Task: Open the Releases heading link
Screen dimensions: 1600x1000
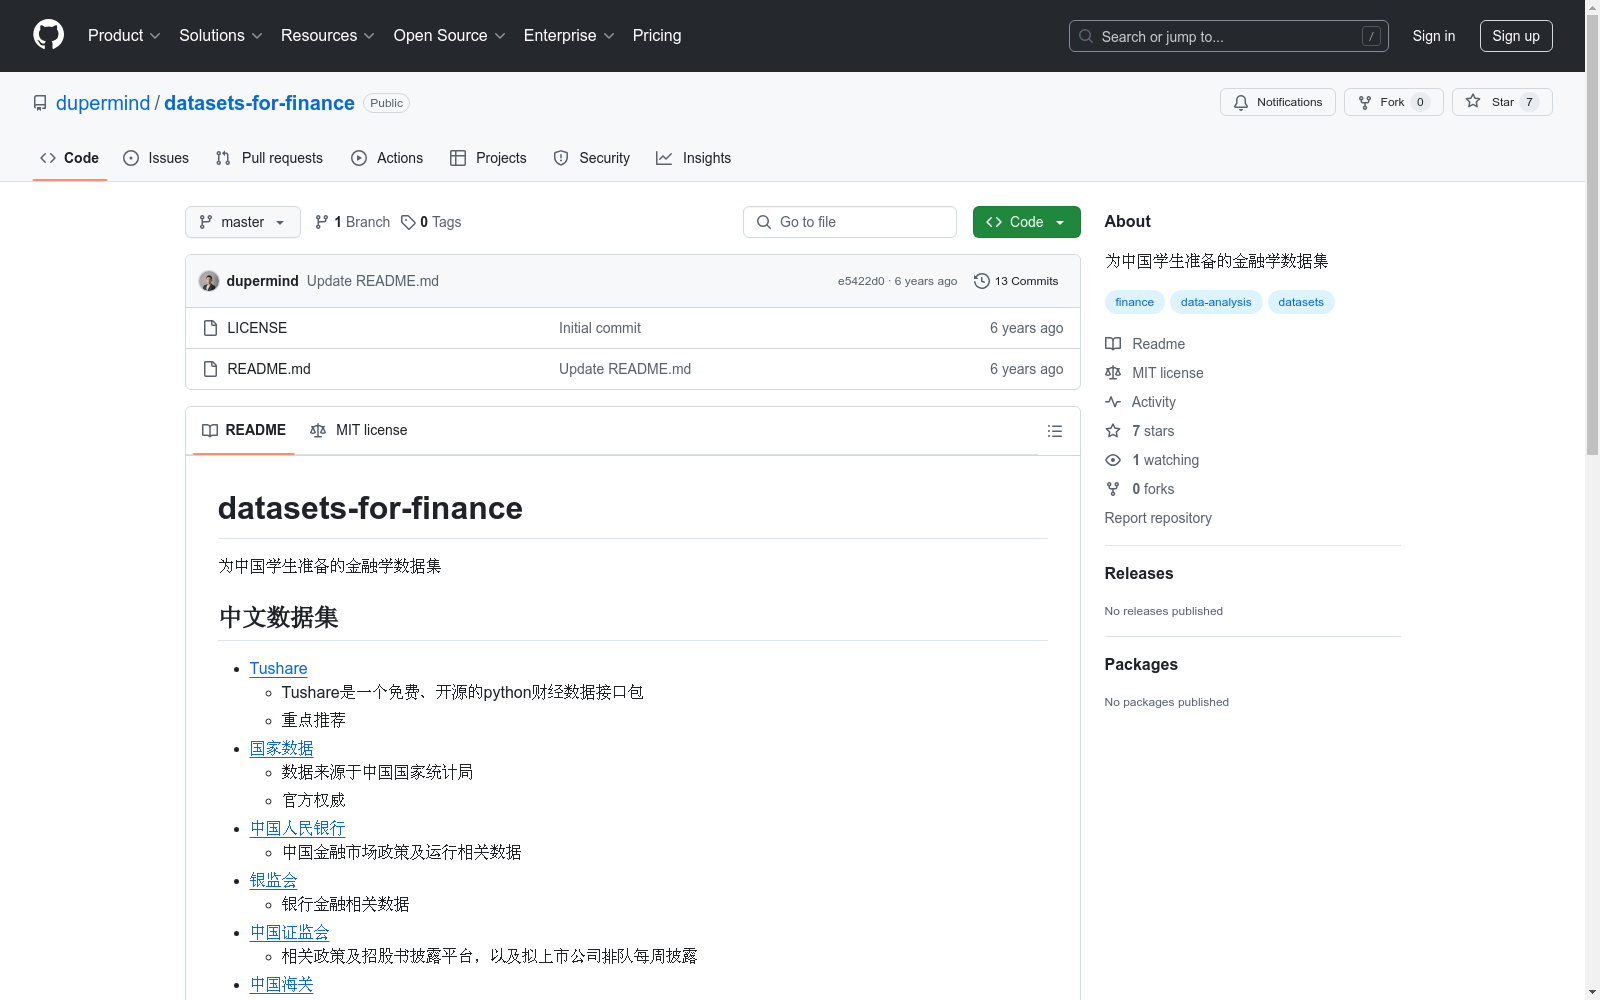Action: [x=1139, y=573]
